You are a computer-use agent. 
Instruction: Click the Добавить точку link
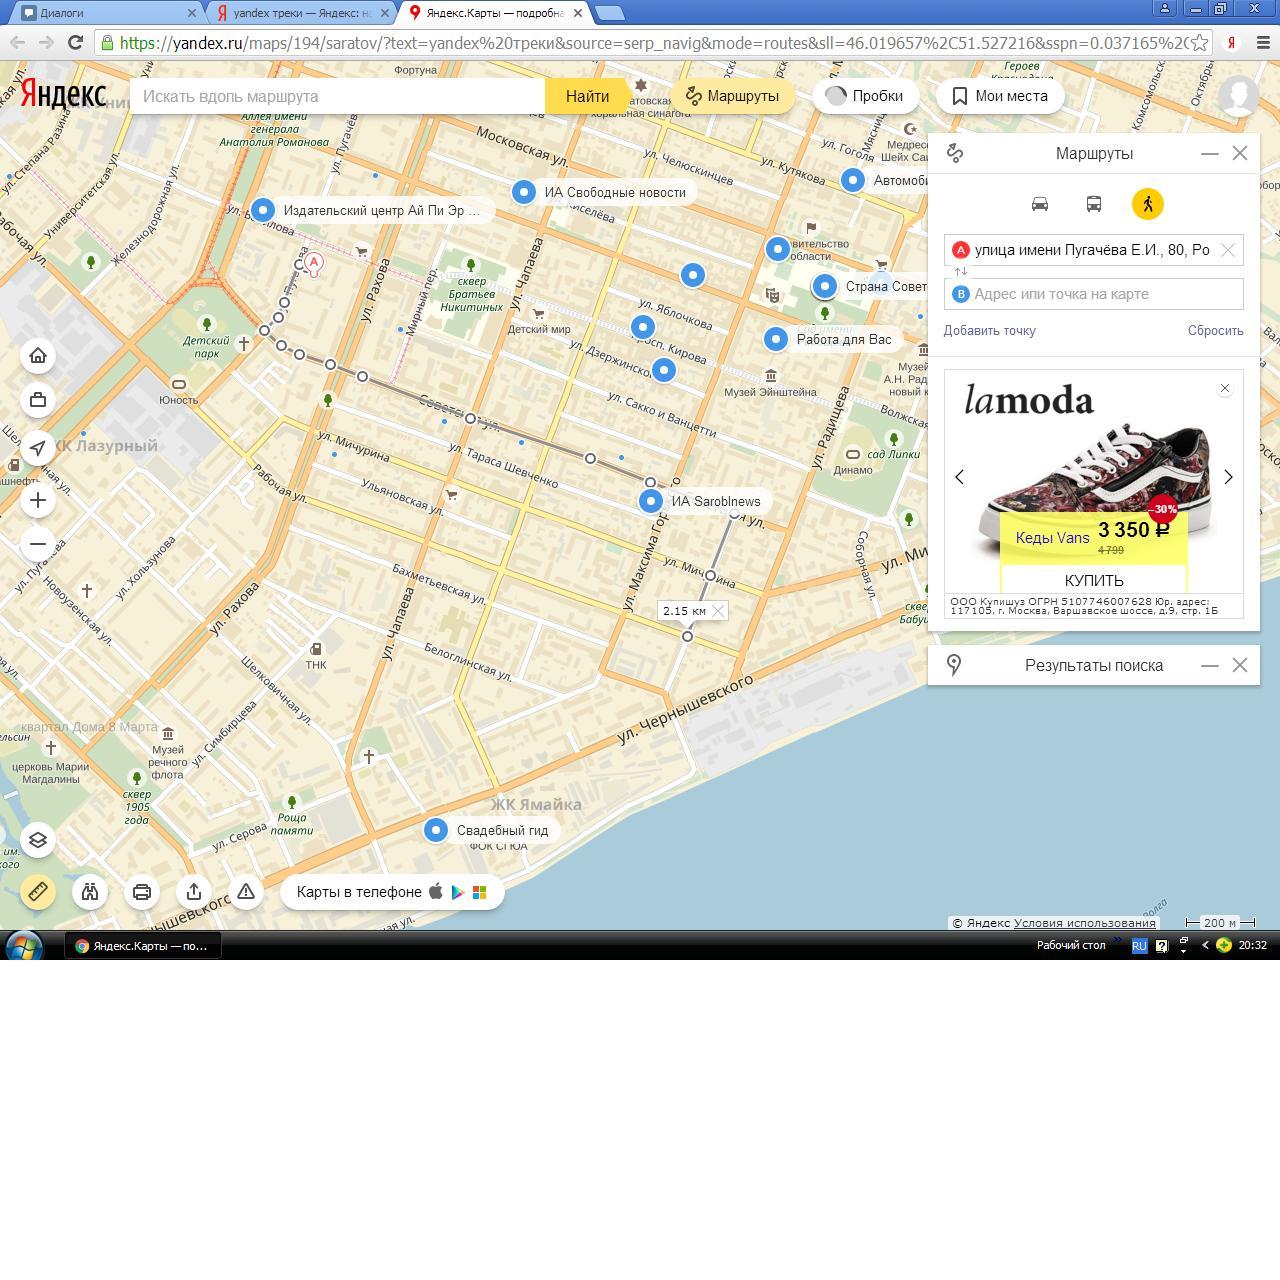click(x=989, y=330)
